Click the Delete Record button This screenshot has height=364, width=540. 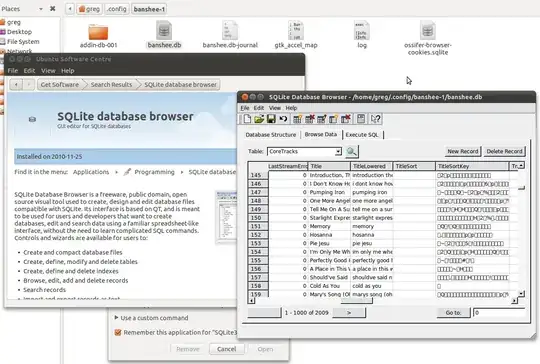click(504, 151)
